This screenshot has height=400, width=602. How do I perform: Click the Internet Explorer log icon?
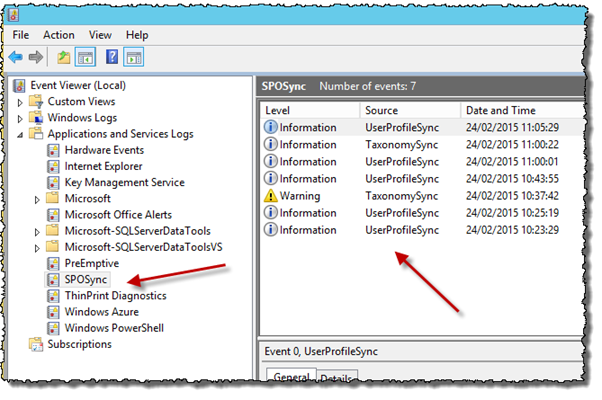pos(53,166)
